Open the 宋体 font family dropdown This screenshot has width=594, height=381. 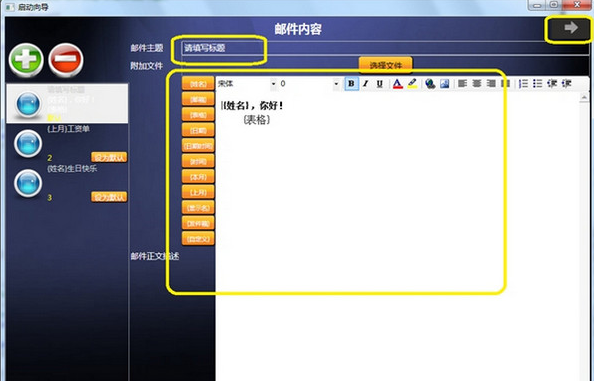coord(247,83)
